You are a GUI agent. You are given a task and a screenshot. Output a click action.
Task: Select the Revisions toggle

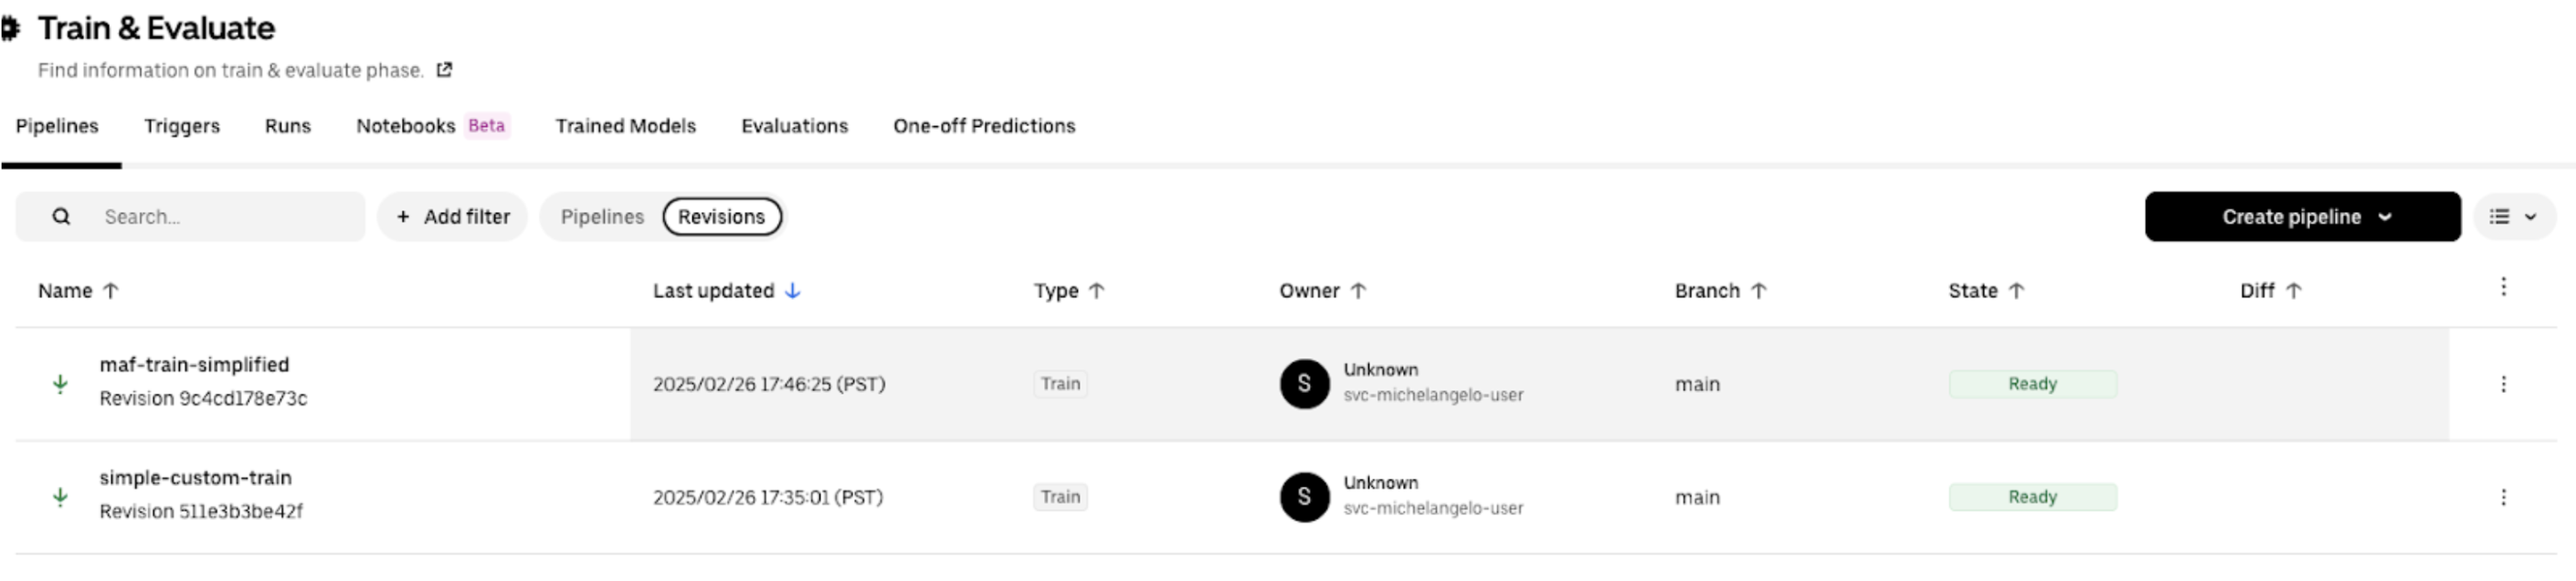(x=722, y=216)
